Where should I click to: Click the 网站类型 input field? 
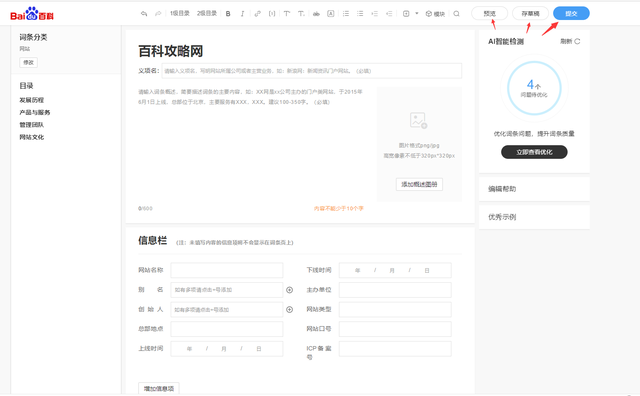395,309
